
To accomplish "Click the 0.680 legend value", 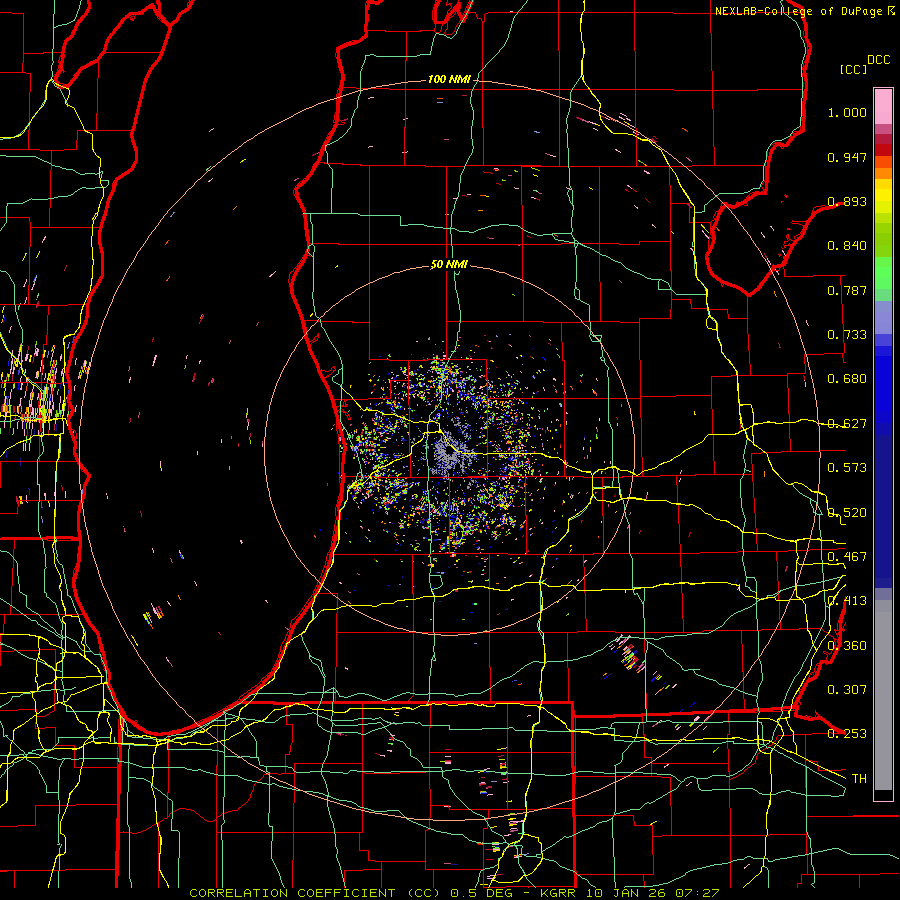I will (x=847, y=379).
